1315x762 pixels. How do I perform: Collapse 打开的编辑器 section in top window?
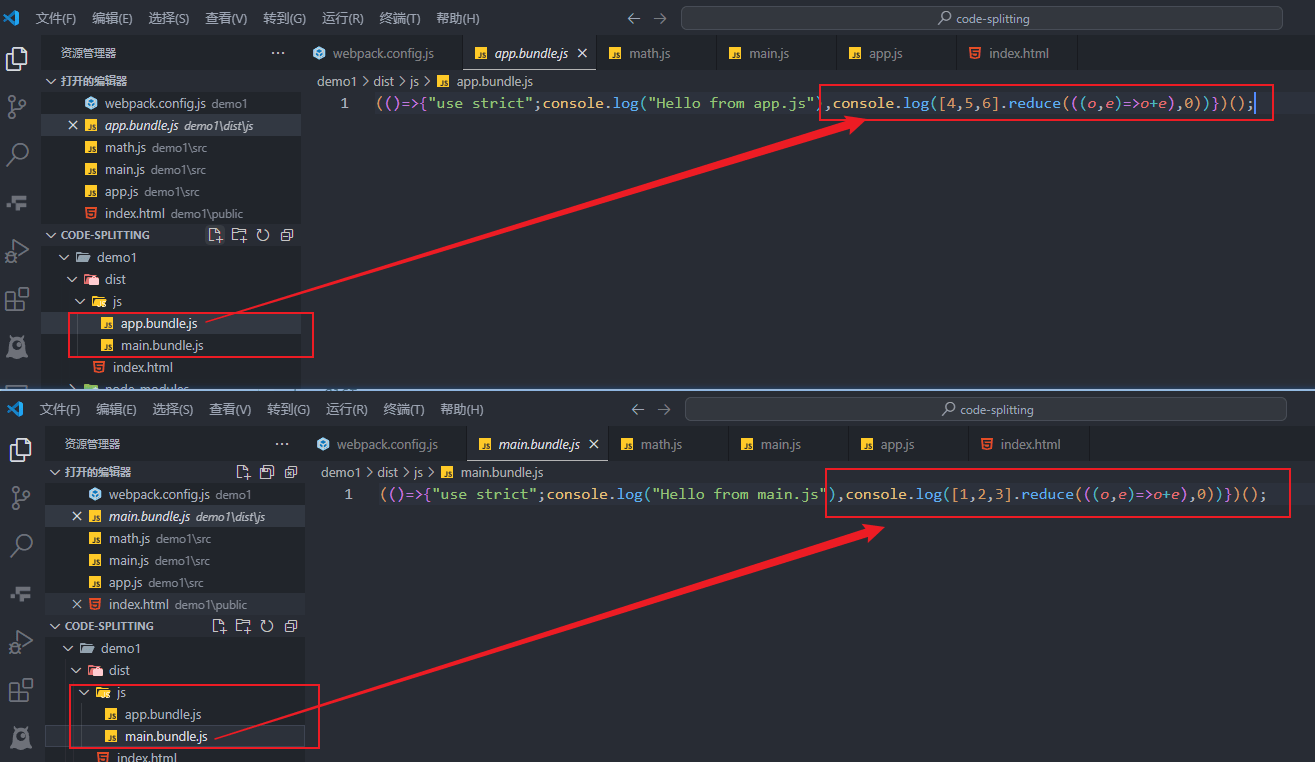[x=52, y=81]
